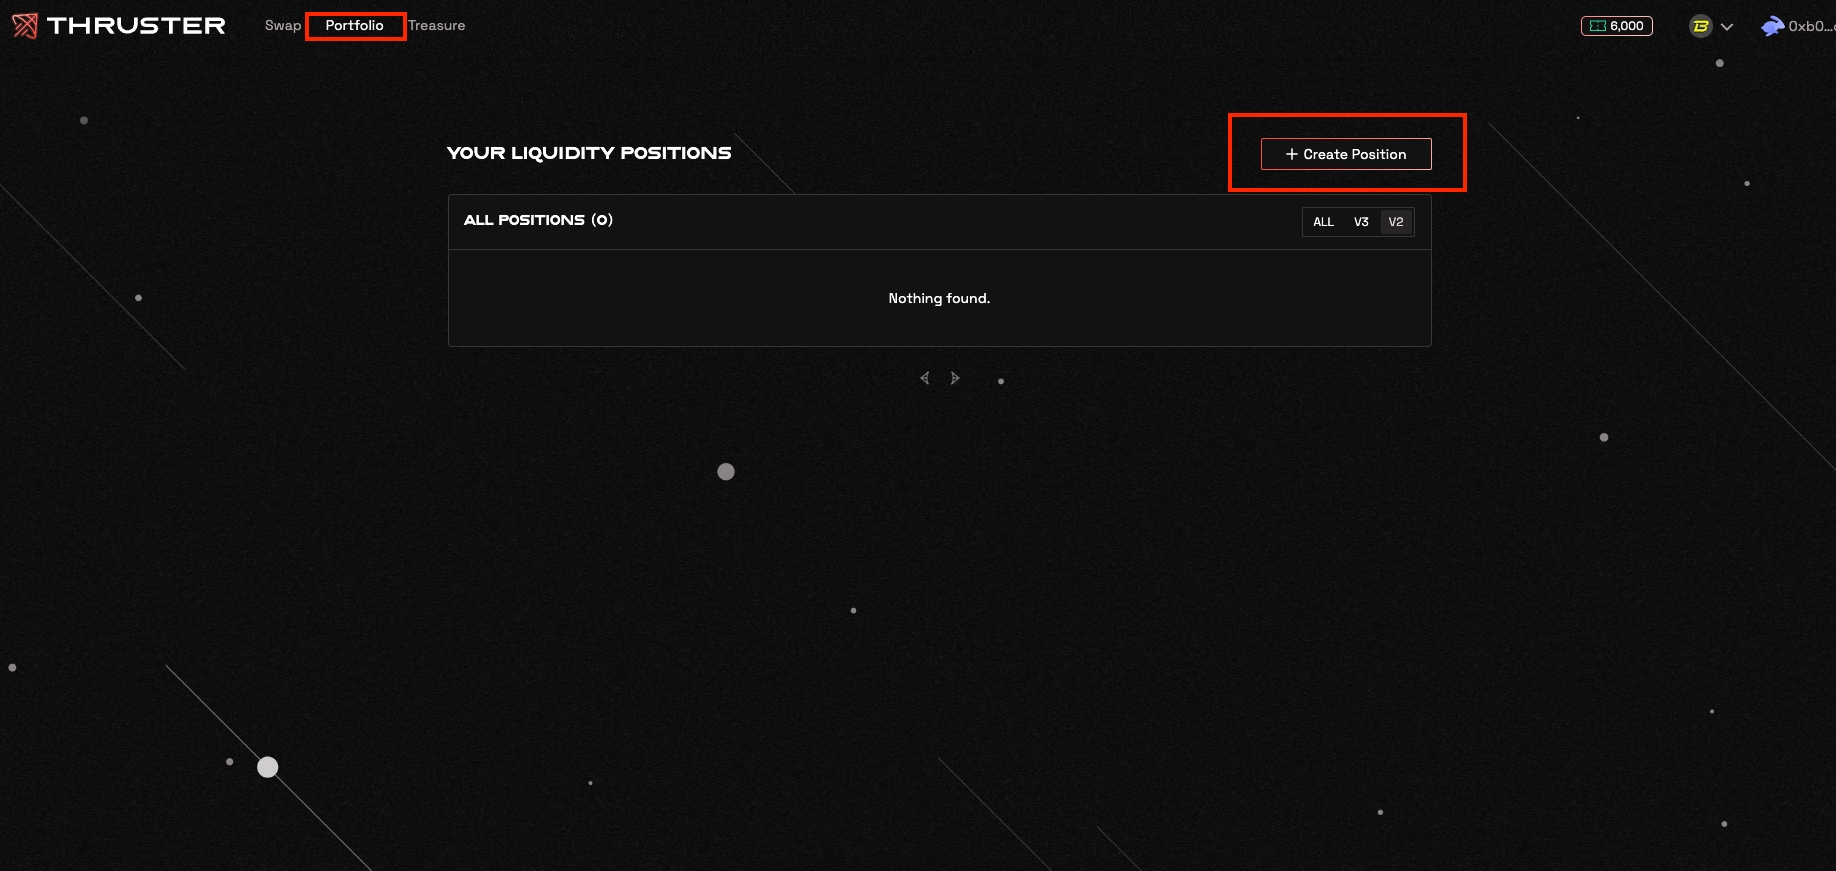The height and width of the screenshot is (871, 1836).
Task: Click the blue rabbit wallet icon
Action: pyautogui.click(x=1772, y=26)
